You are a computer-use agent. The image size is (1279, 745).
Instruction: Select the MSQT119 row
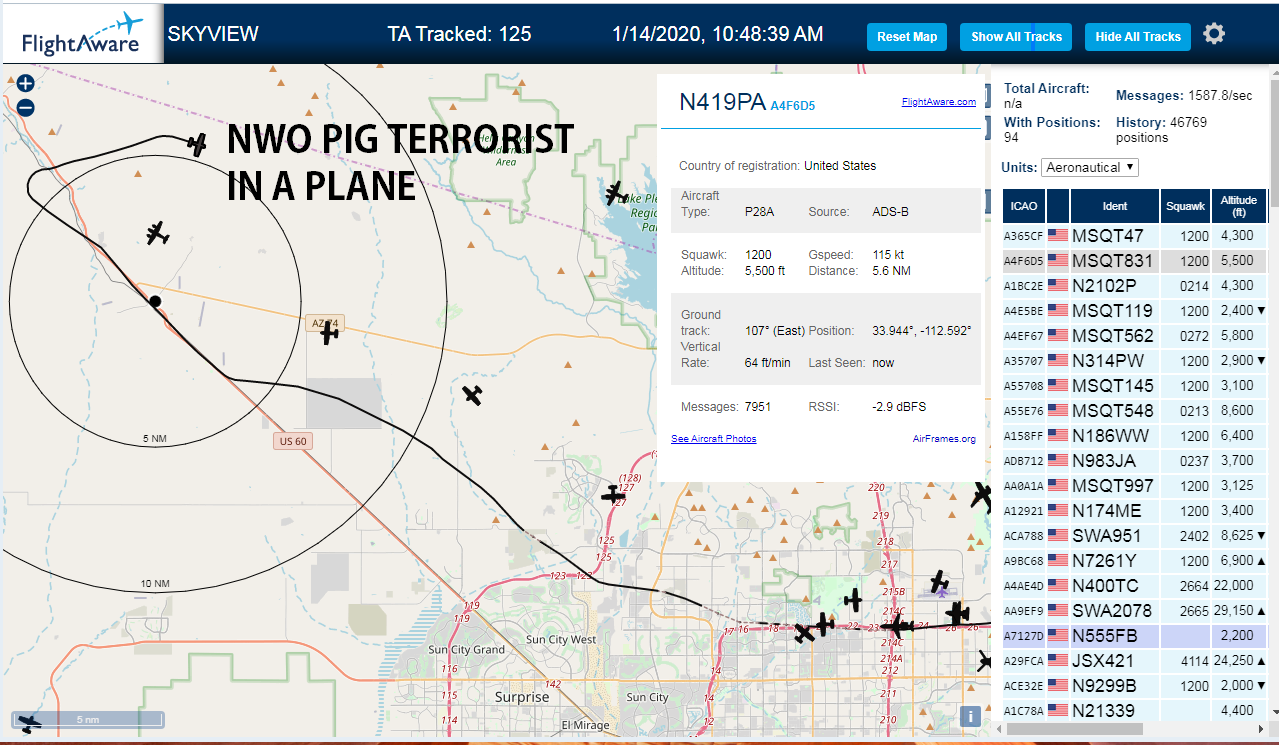tap(1136, 311)
